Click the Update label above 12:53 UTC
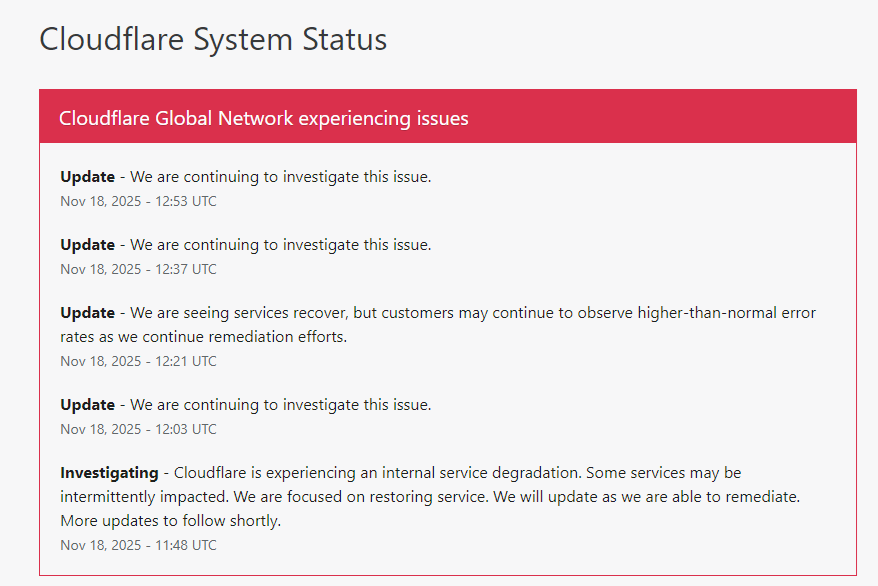Image resolution: width=878 pixels, height=586 pixels. click(87, 176)
